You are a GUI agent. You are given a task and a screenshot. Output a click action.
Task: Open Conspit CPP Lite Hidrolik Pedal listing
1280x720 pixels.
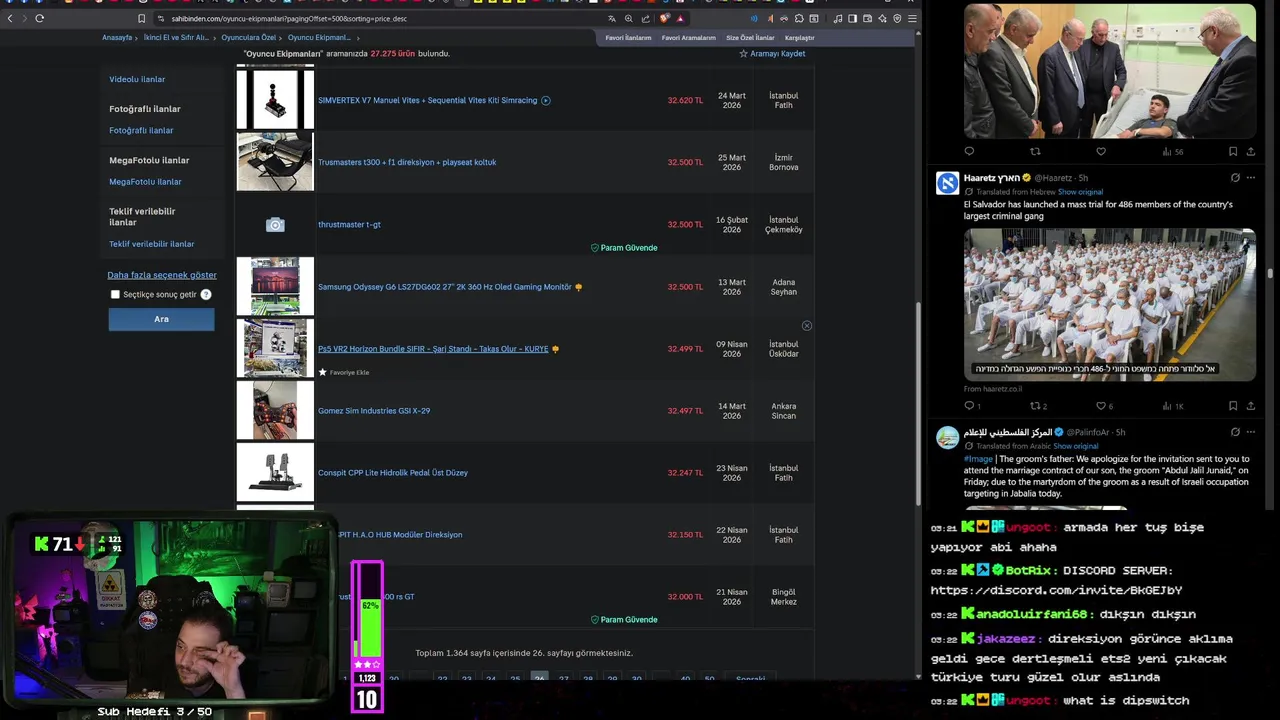393,473
